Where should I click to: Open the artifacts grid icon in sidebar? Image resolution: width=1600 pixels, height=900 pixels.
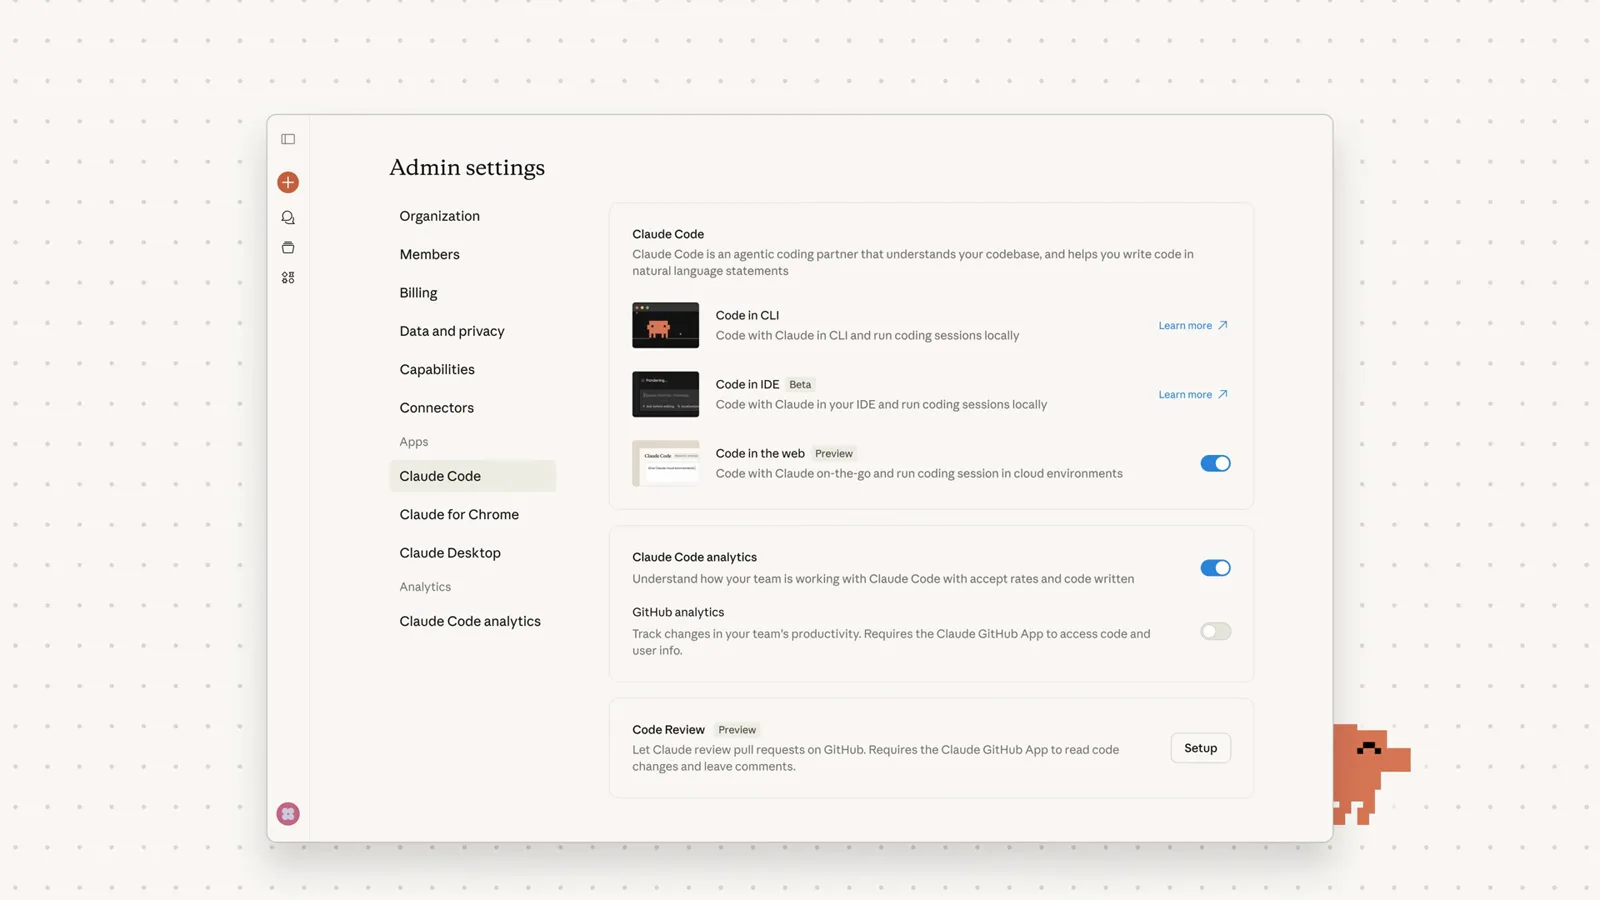(288, 278)
